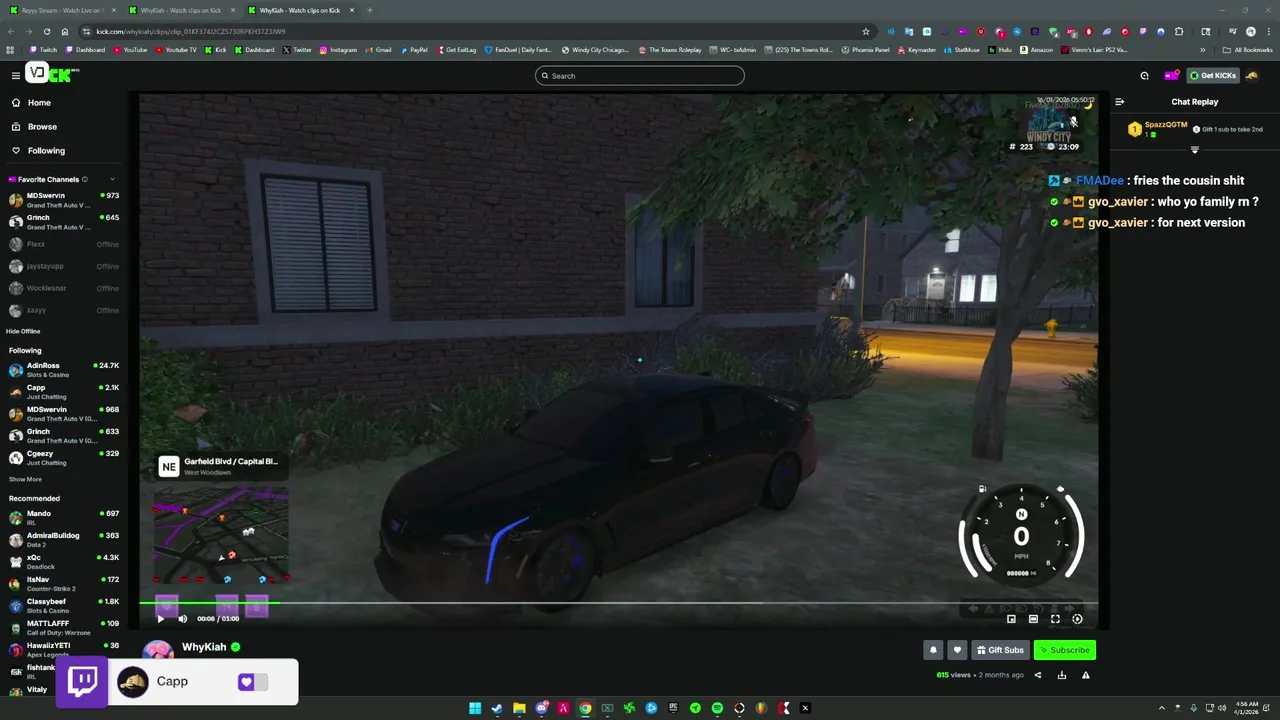Click the green Subscribe button
Image resolution: width=1280 pixels, height=720 pixels.
(x=1065, y=650)
